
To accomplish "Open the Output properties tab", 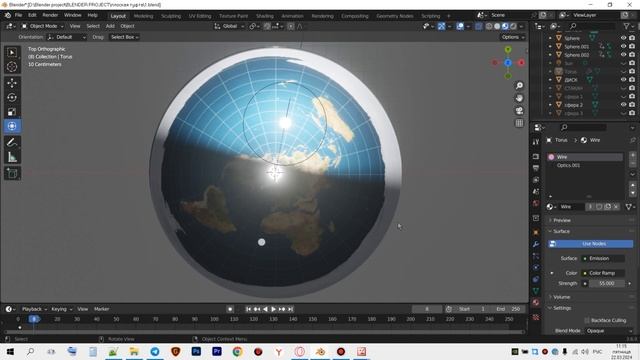I will (x=536, y=168).
